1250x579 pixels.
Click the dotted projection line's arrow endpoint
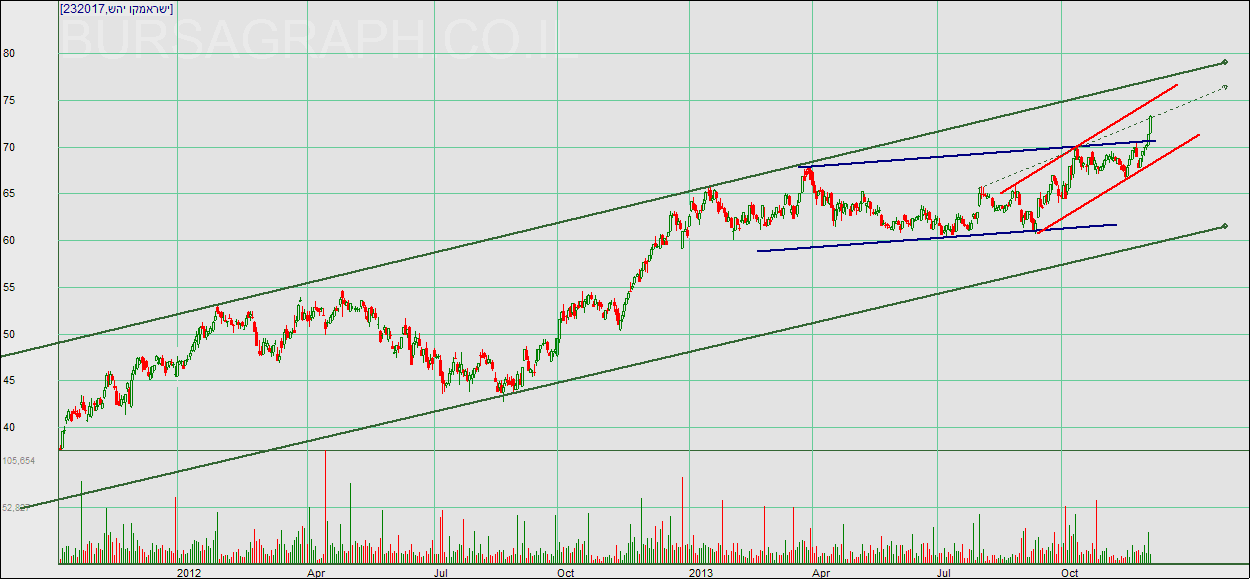click(1224, 87)
